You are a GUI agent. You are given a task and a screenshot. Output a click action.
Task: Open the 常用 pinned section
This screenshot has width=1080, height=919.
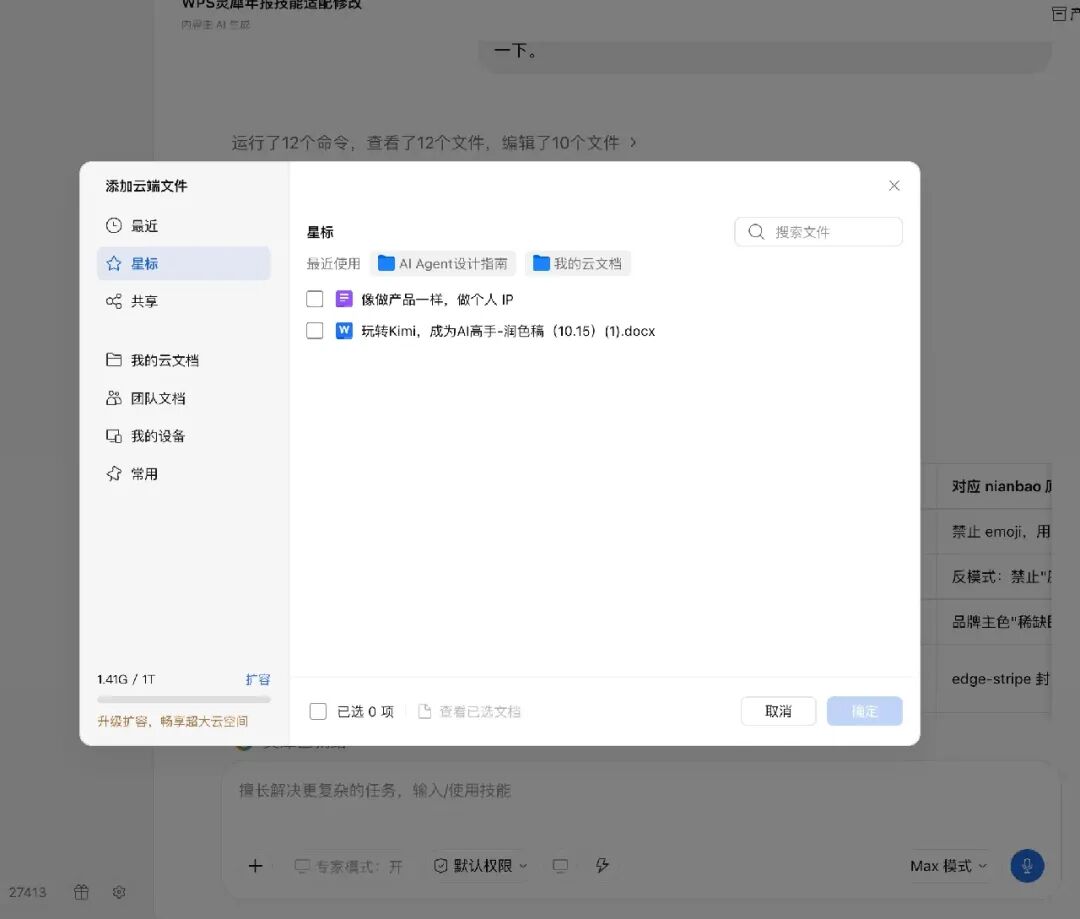[183, 474]
